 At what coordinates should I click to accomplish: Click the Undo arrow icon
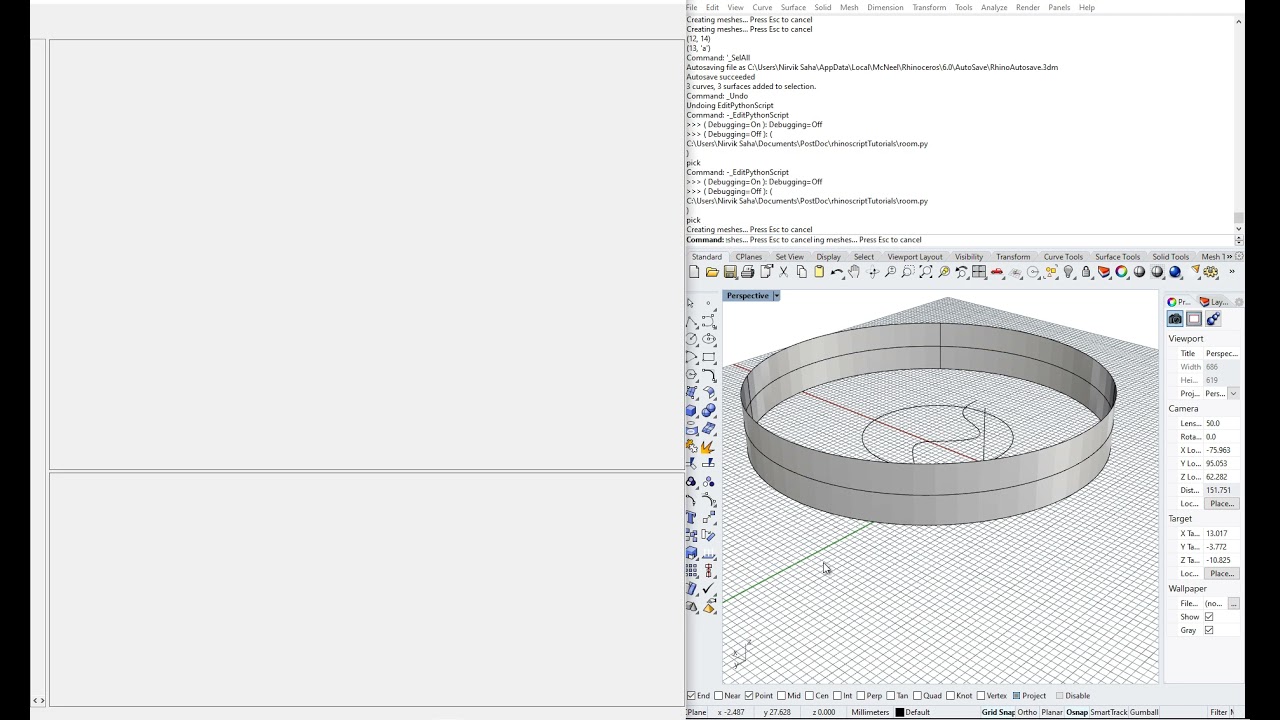point(836,272)
